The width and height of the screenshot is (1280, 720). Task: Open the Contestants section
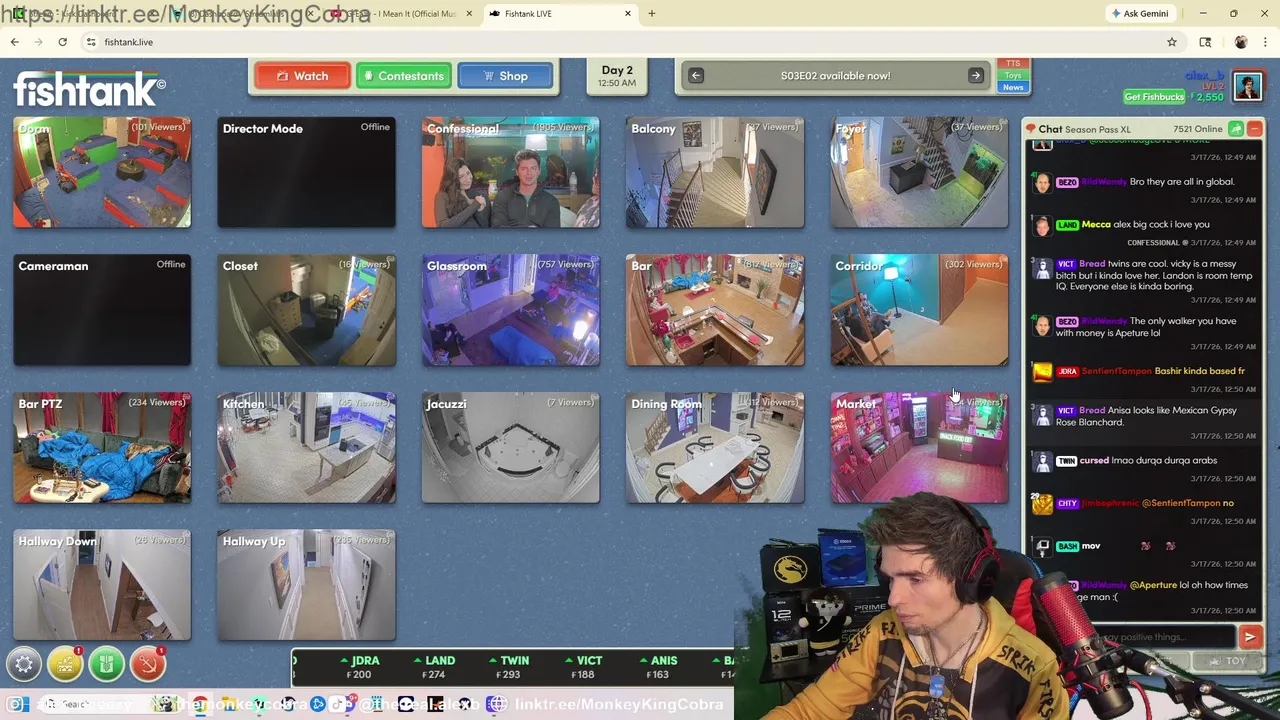click(403, 76)
